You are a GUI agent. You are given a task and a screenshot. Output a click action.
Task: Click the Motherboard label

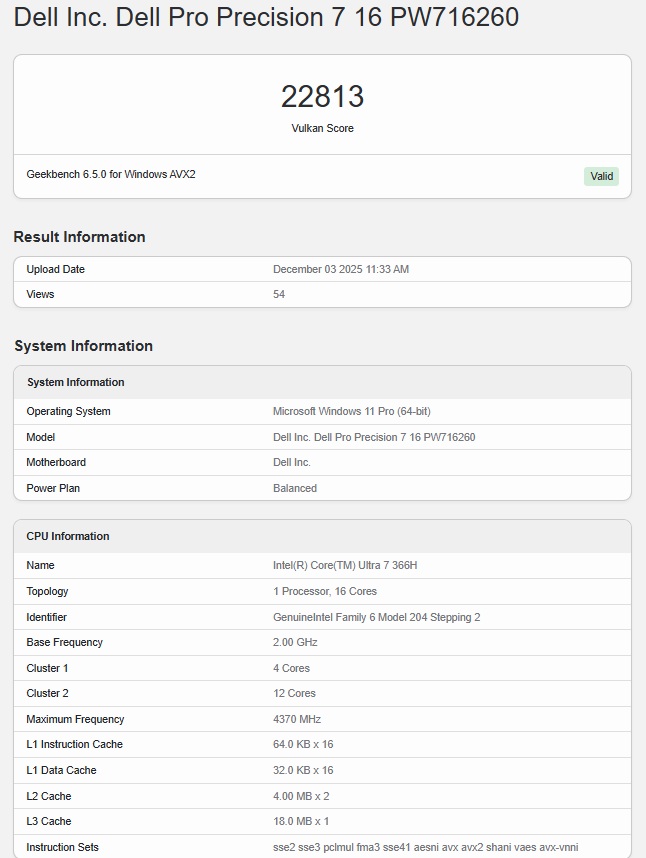click(x=56, y=462)
